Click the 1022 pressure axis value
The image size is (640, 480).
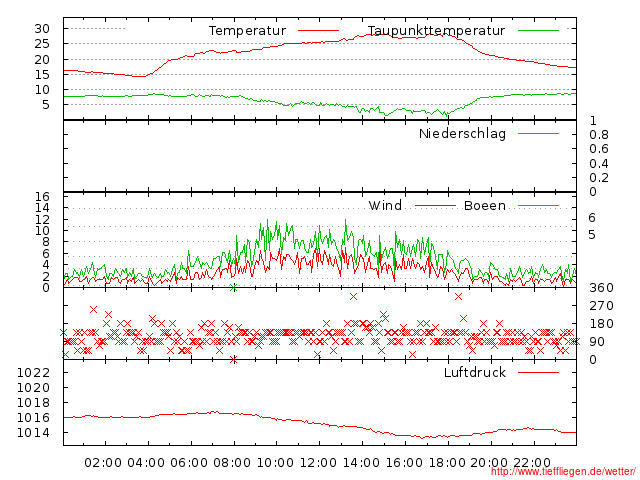point(33,373)
